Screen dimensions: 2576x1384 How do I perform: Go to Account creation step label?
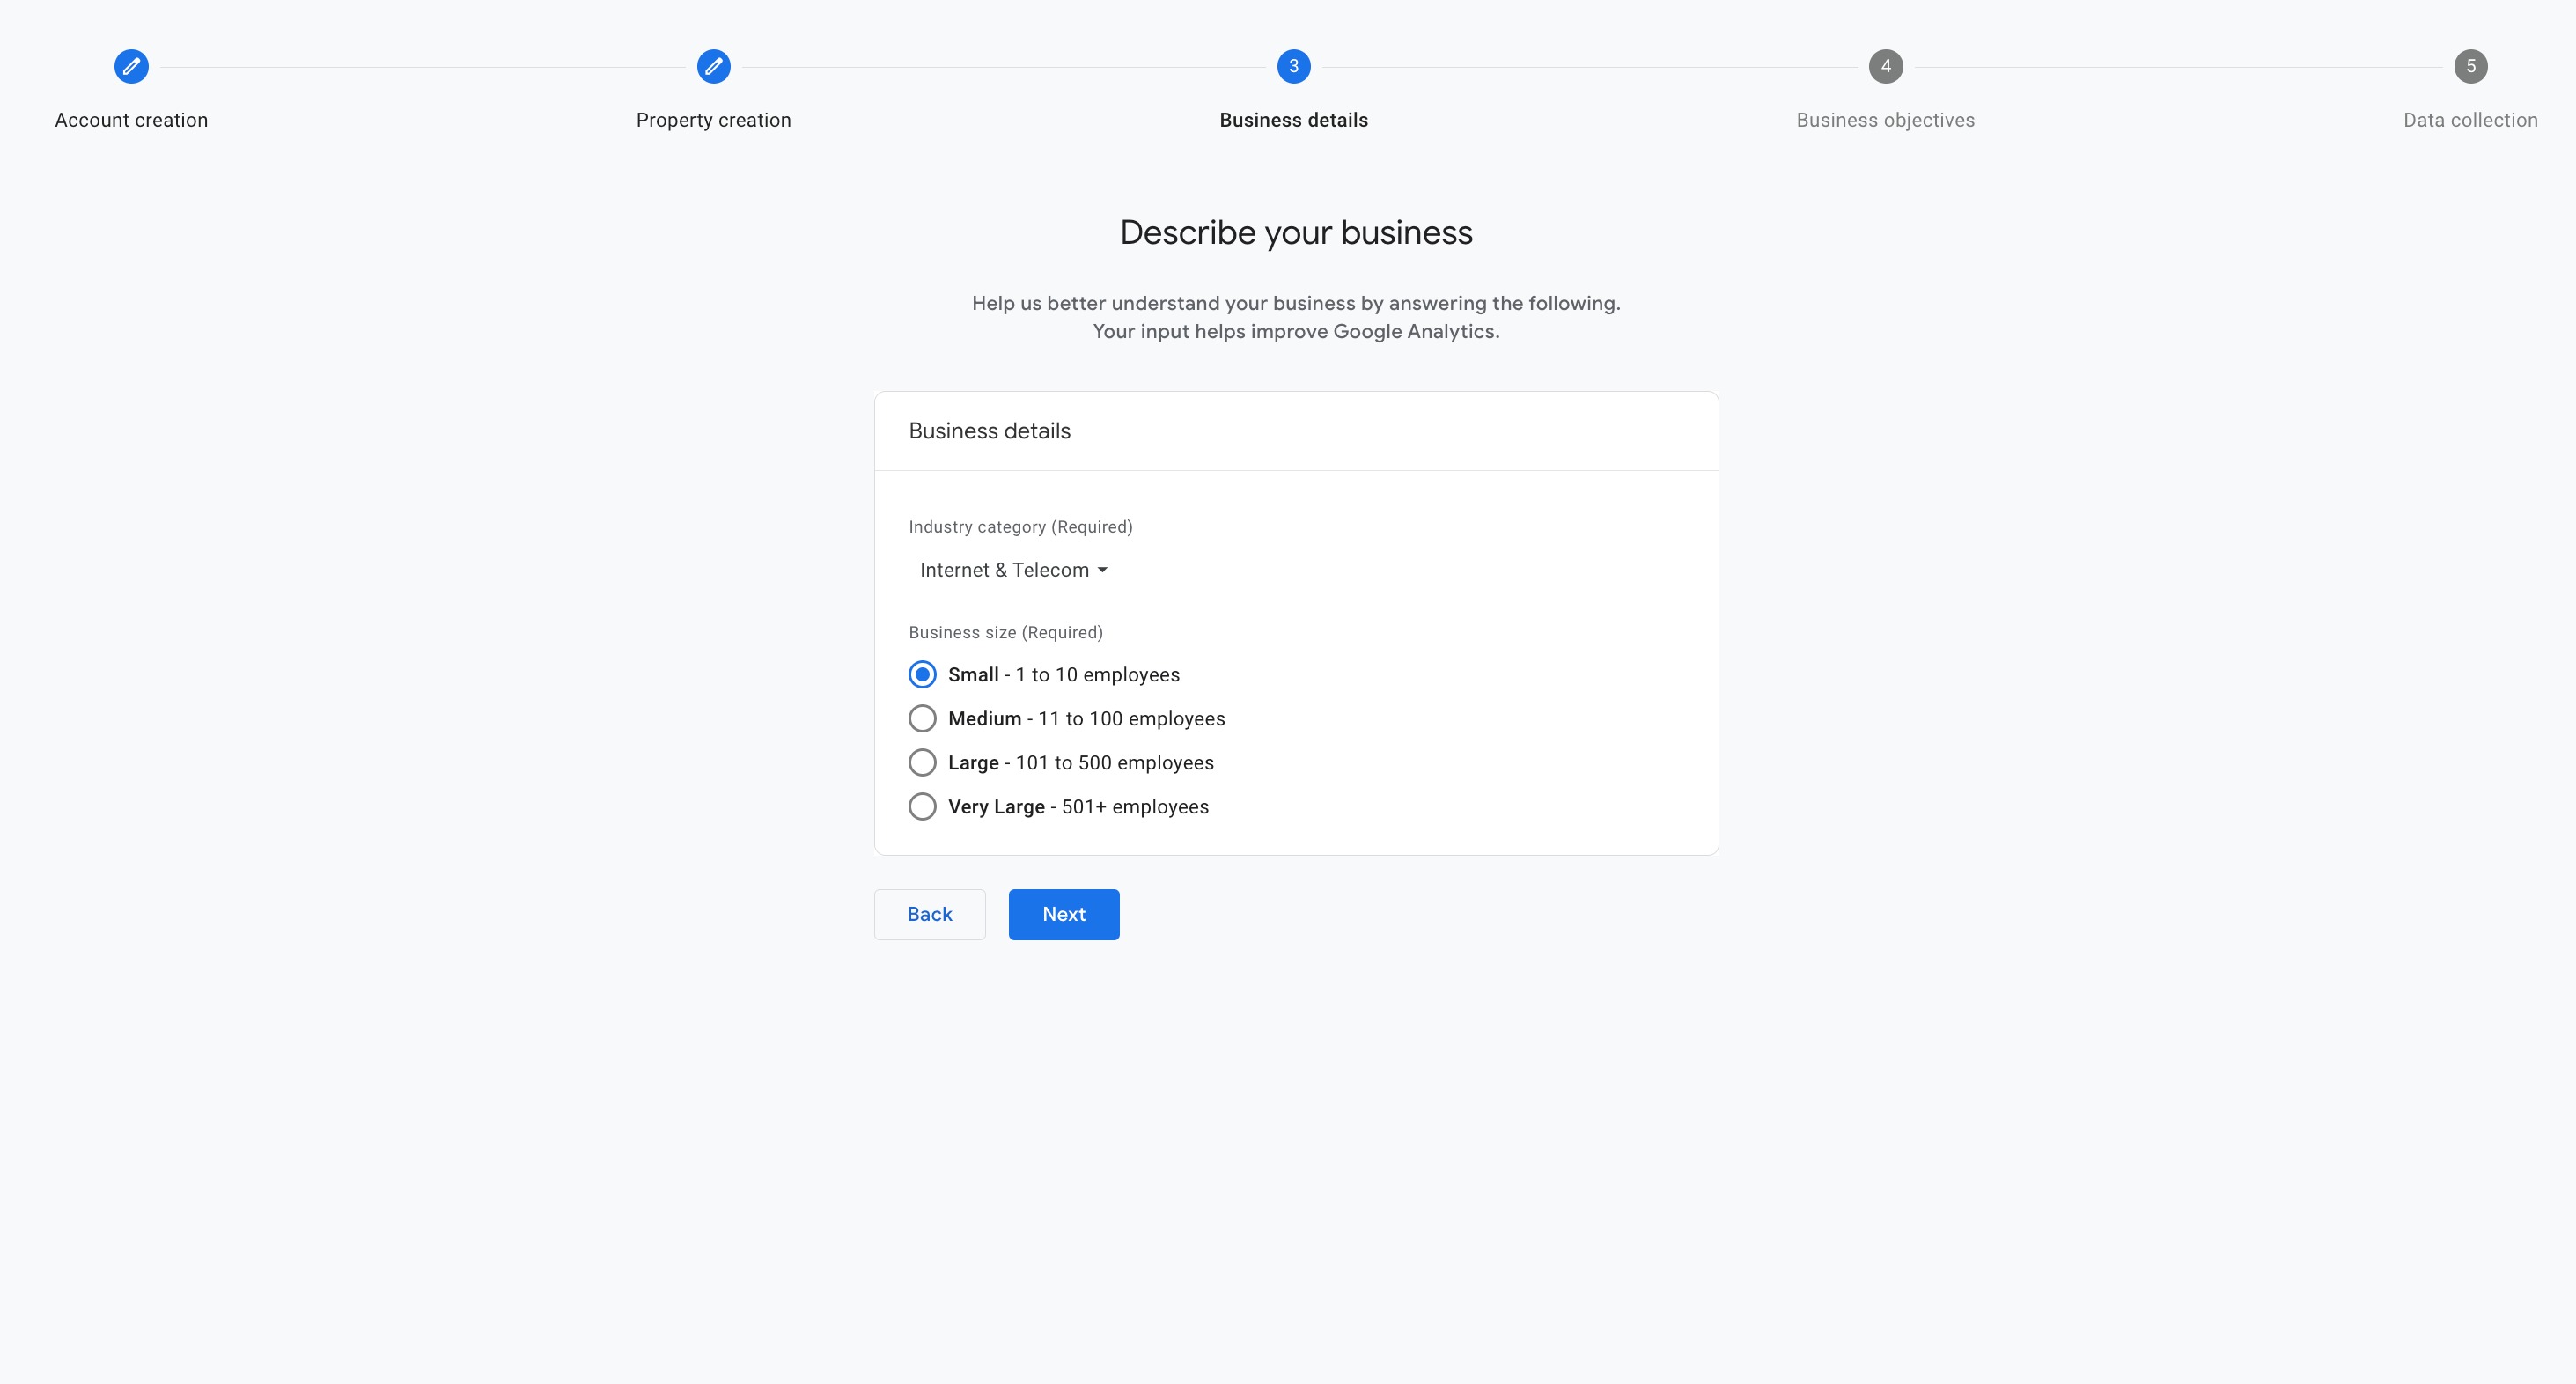[131, 120]
